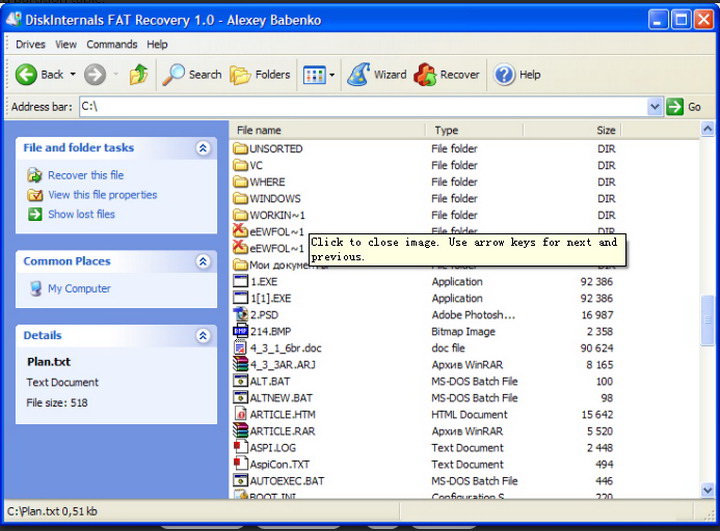This screenshot has width=720, height=531.
Task: Click the Wizard toolbar icon
Action: (x=358, y=74)
